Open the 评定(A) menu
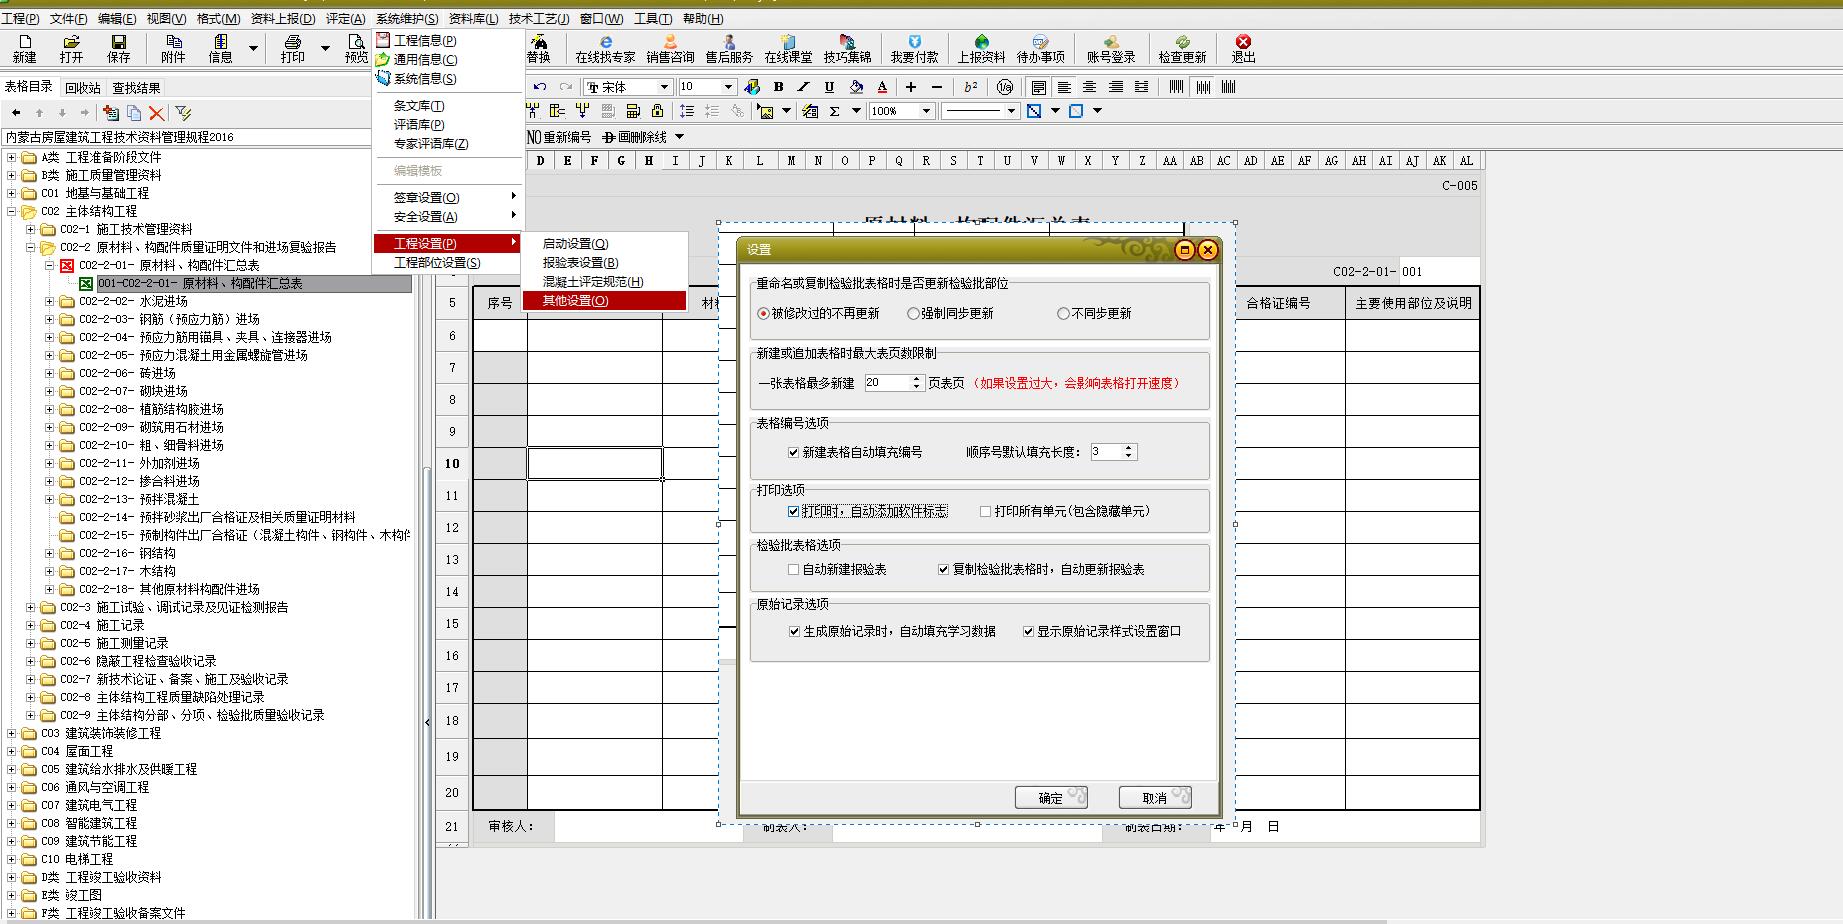The width and height of the screenshot is (1843, 924). [x=345, y=19]
